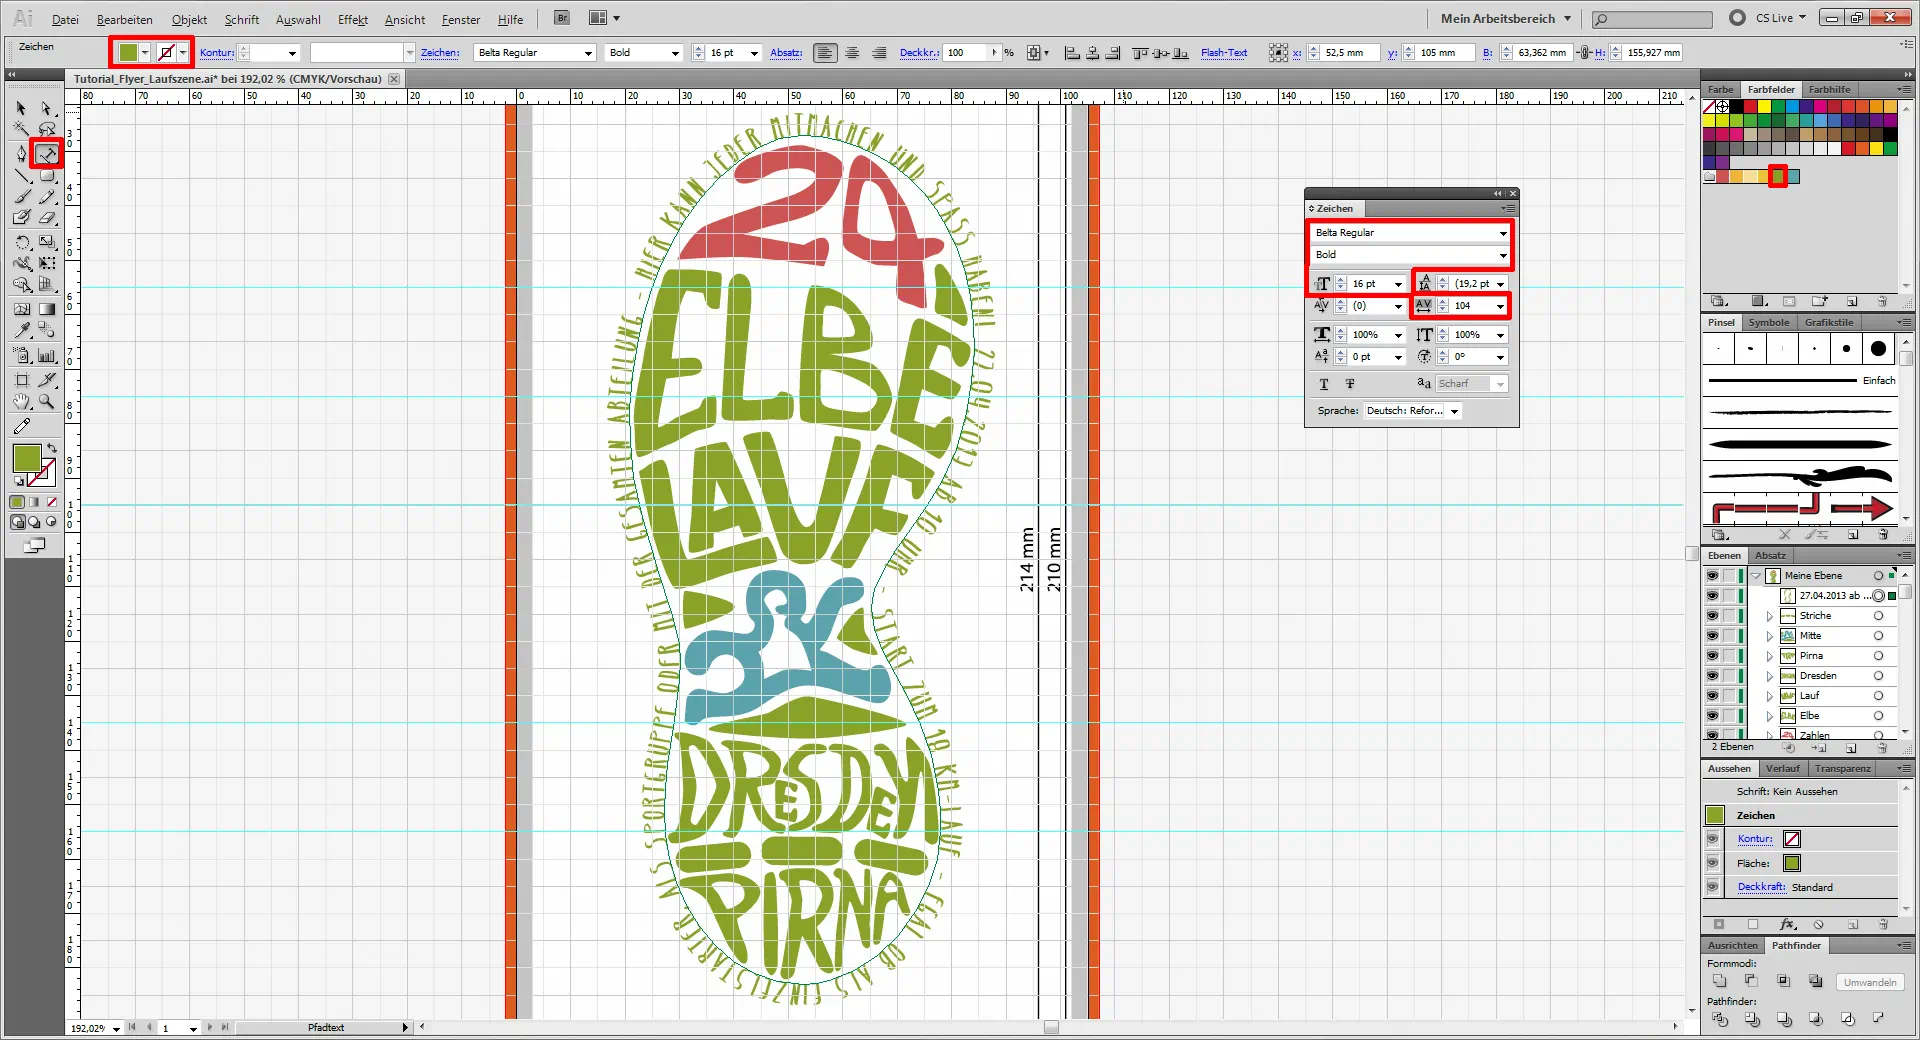The height and width of the screenshot is (1040, 1920).
Task: Click the Magic Wand tool
Action: click(x=21, y=129)
